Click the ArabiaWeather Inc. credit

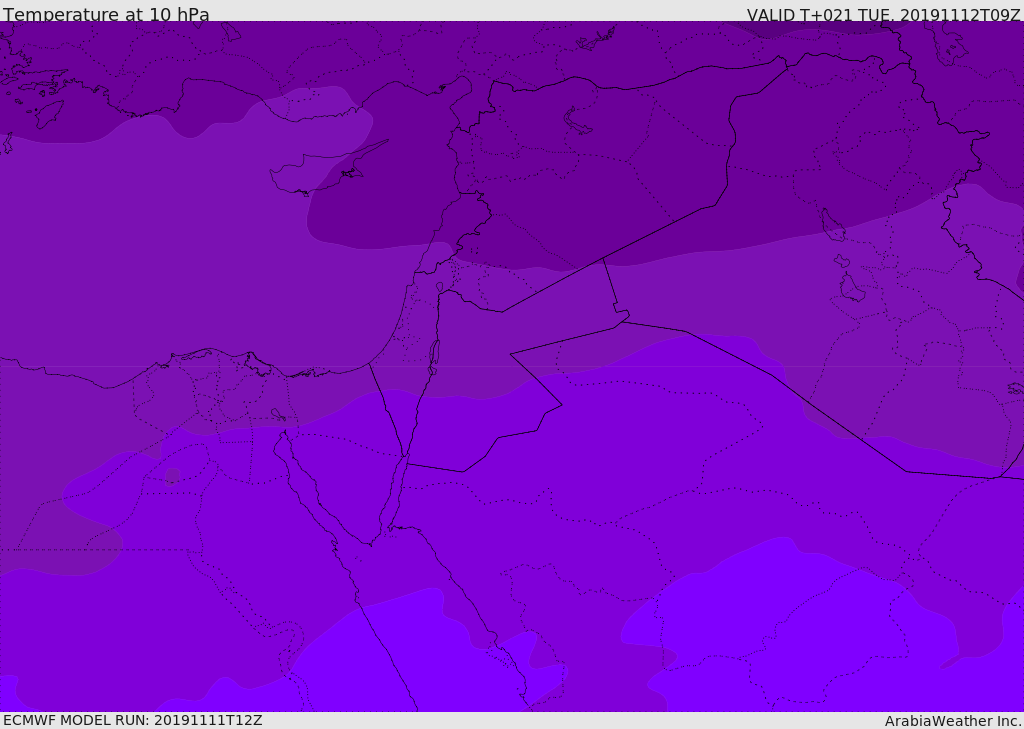point(953,721)
